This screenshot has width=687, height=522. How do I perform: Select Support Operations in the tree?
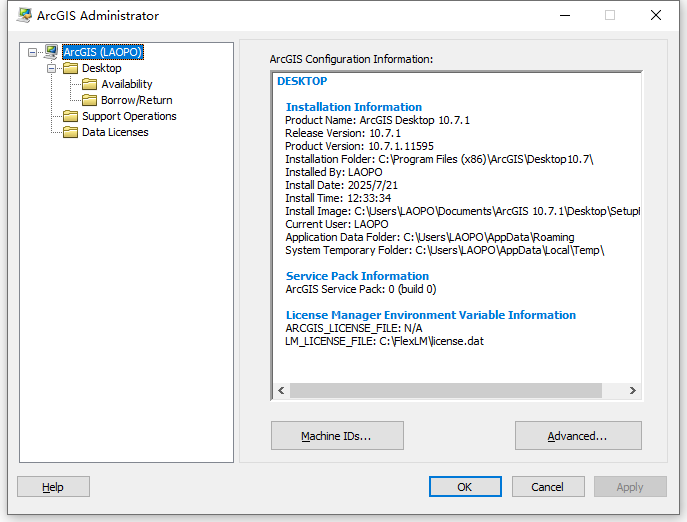[129, 116]
